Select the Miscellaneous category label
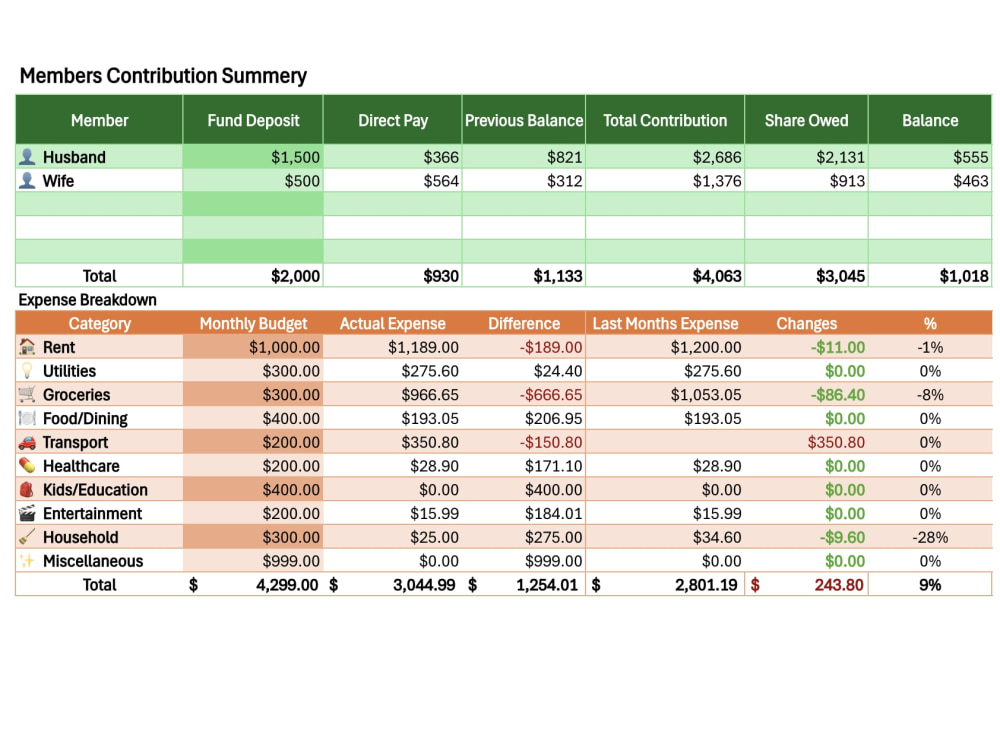Screen dimensions: 1000x750 93,561
